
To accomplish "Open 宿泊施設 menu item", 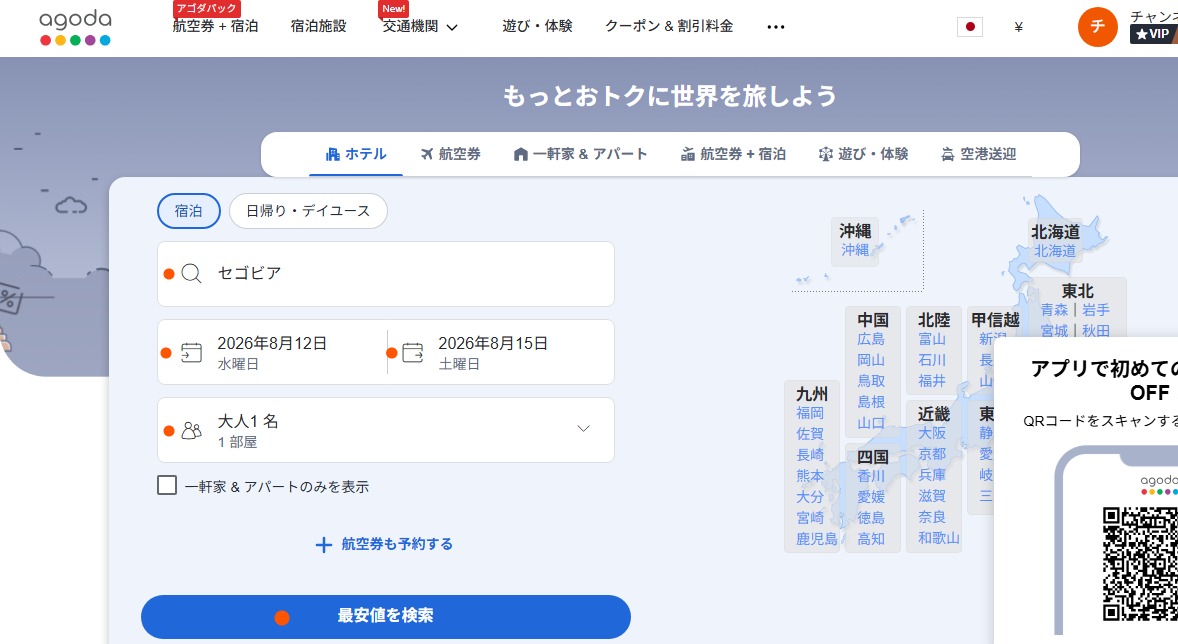I will pyautogui.click(x=319, y=26).
